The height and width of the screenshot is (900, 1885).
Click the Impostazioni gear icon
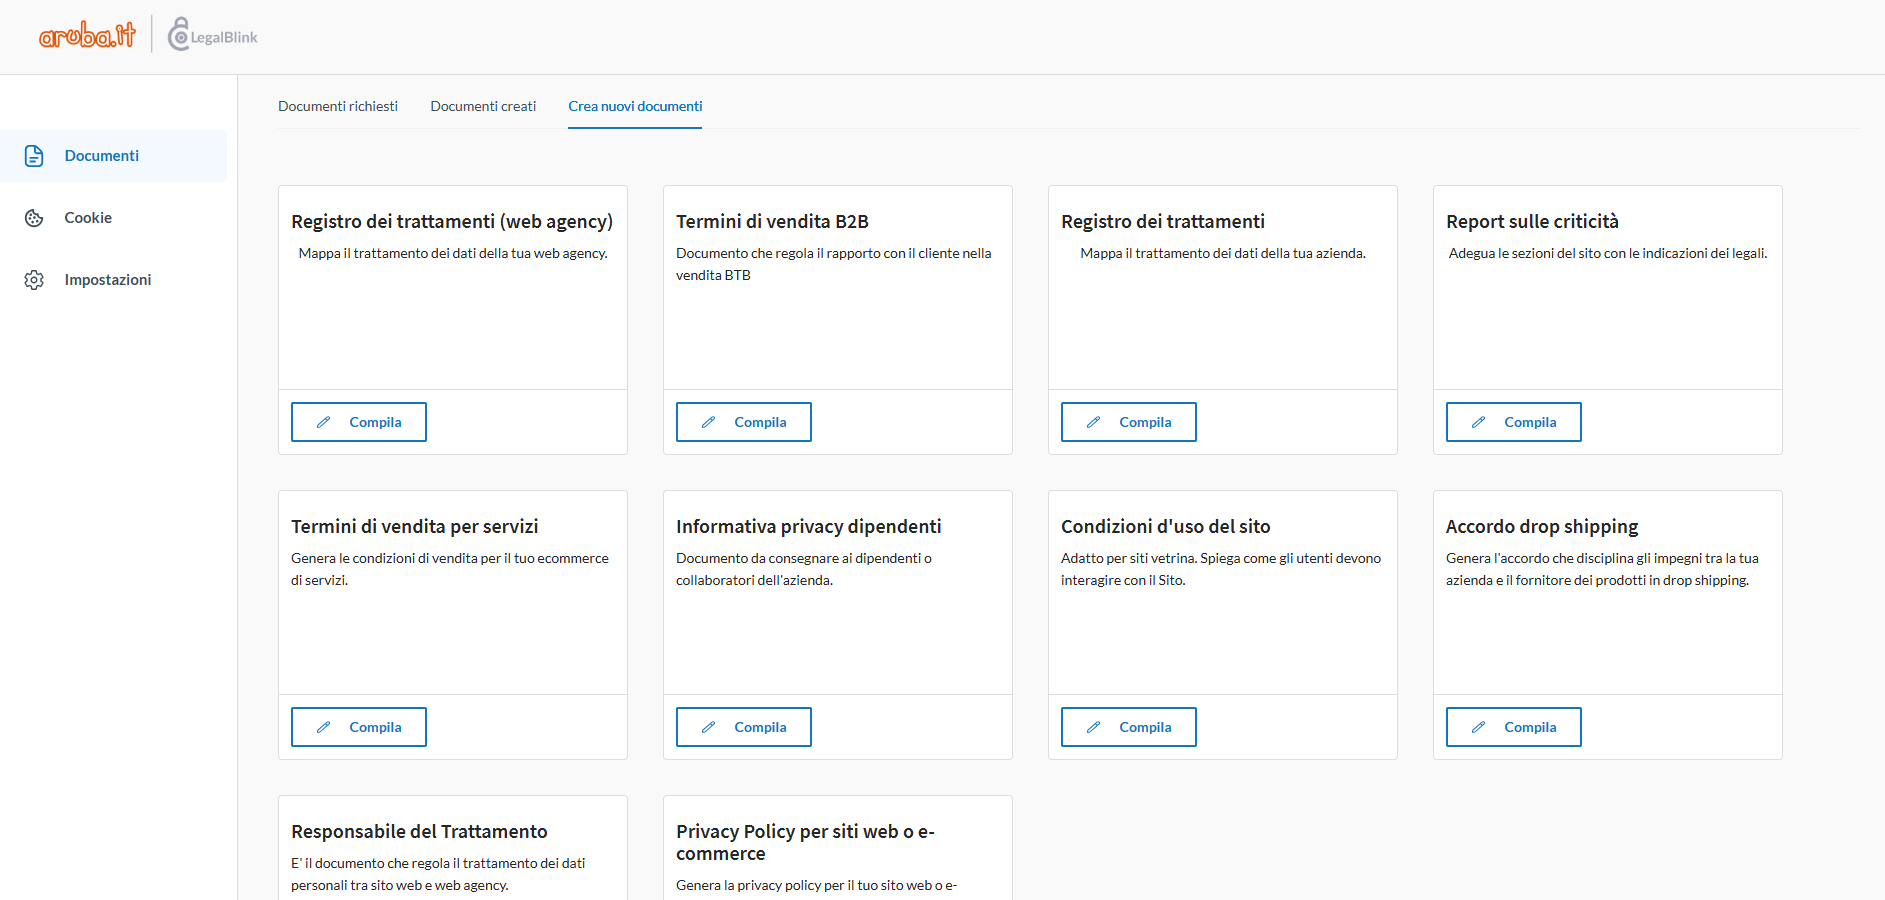(34, 280)
